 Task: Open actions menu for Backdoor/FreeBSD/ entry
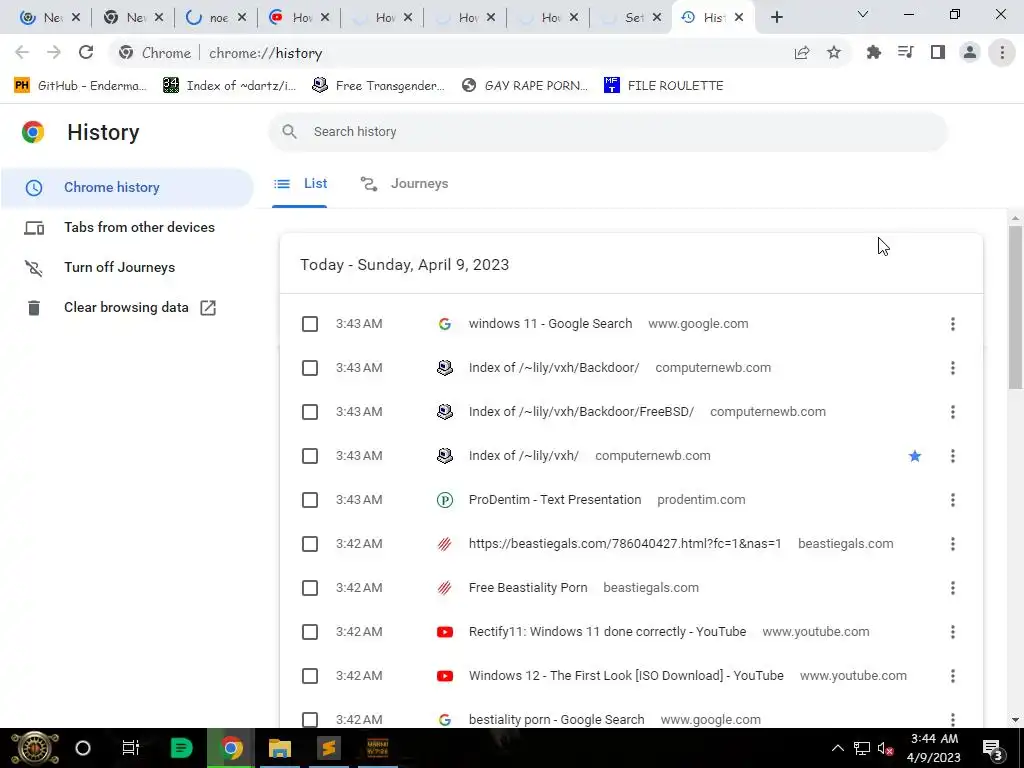pos(953,412)
